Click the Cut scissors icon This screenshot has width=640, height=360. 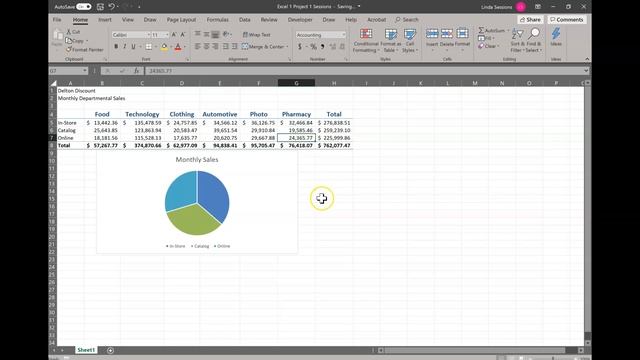69,32
